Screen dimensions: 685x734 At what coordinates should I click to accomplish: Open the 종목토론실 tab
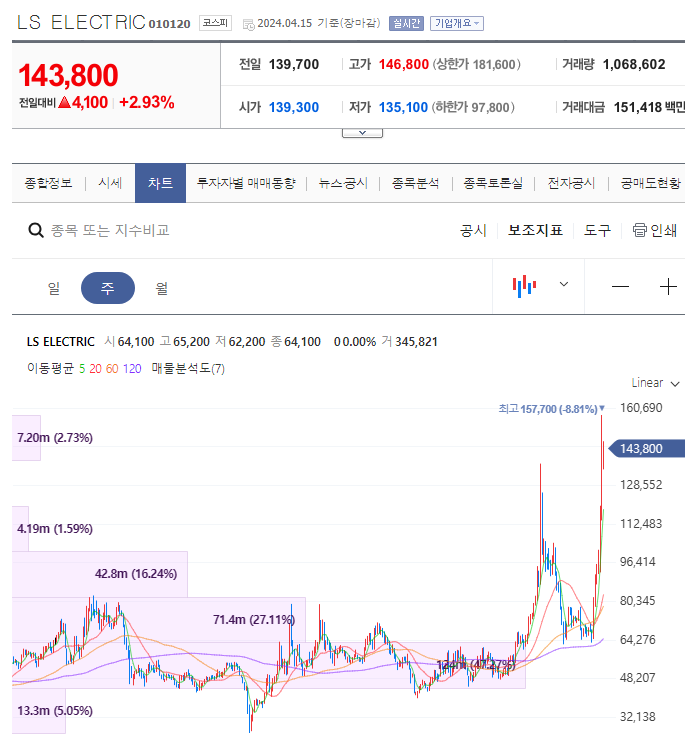[x=493, y=183]
